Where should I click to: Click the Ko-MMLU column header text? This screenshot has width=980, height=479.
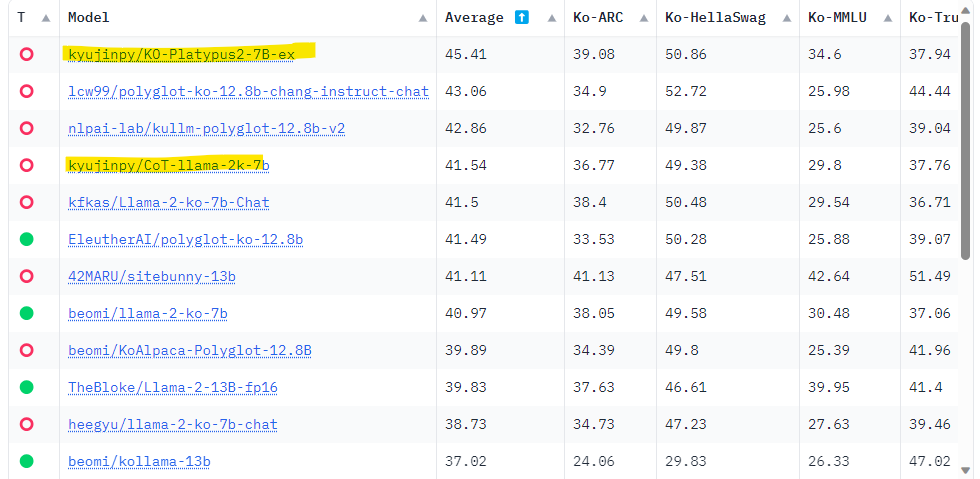coord(838,18)
